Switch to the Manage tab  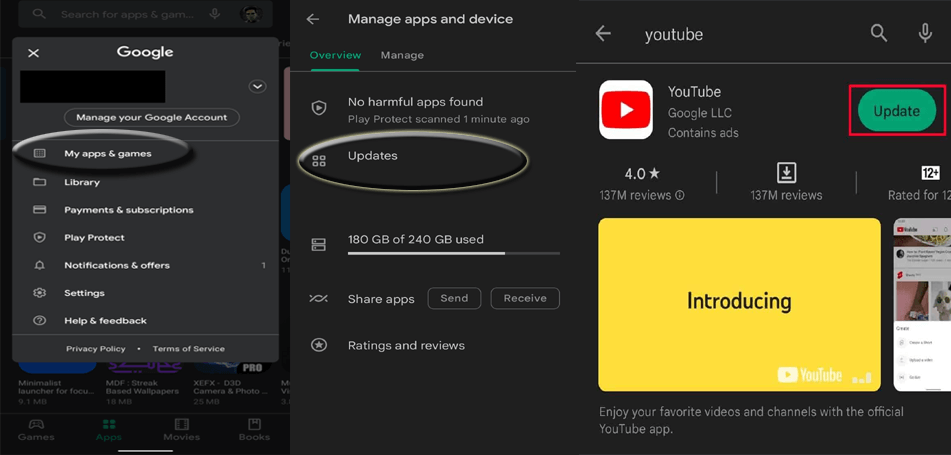point(402,55)
